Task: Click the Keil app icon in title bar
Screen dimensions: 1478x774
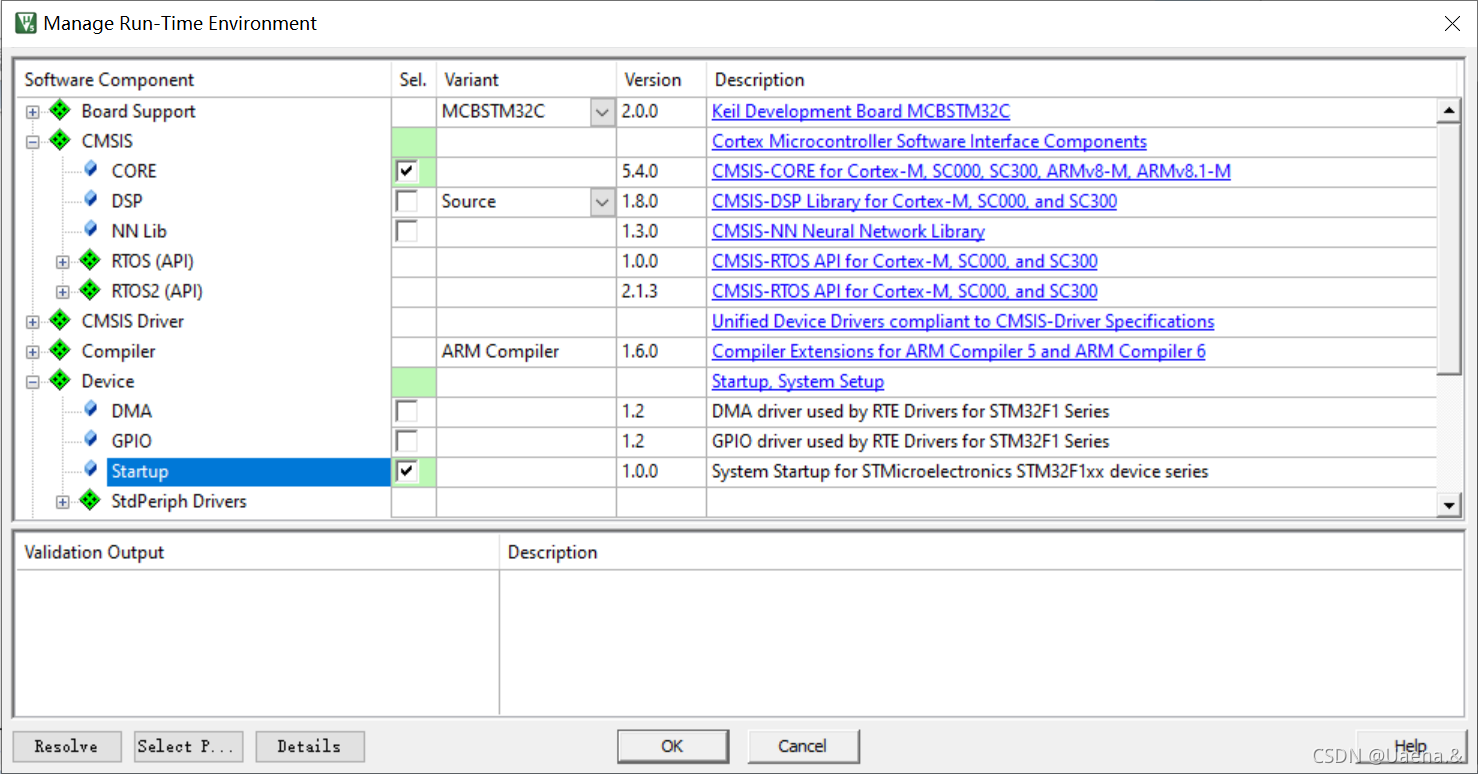Action: [25, 23]
